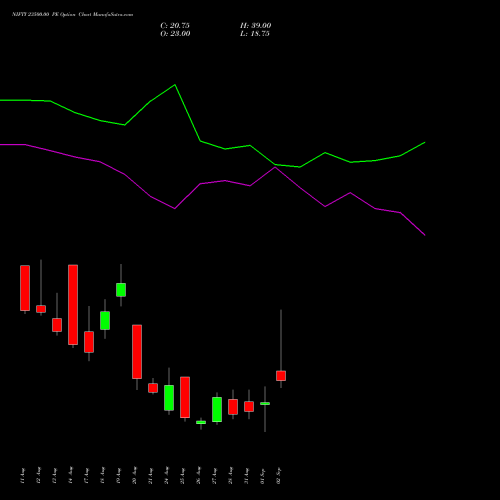500x500 pixels.
Task: Select the '19 Aug' date label
Action: pyautogui.click(x=118, y=475)
